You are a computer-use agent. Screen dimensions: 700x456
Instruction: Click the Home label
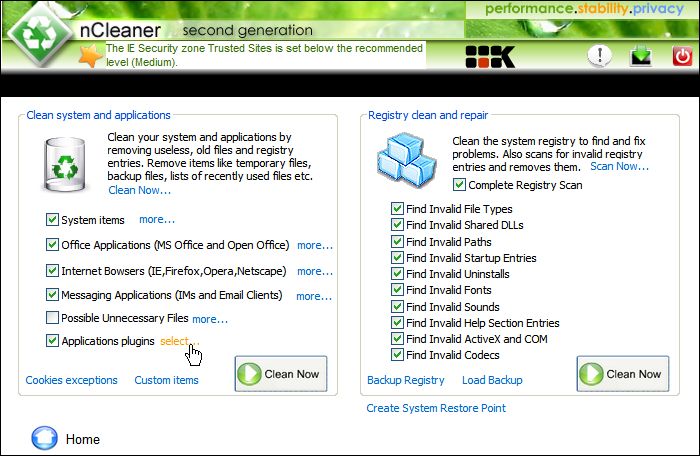click(83, 439)
